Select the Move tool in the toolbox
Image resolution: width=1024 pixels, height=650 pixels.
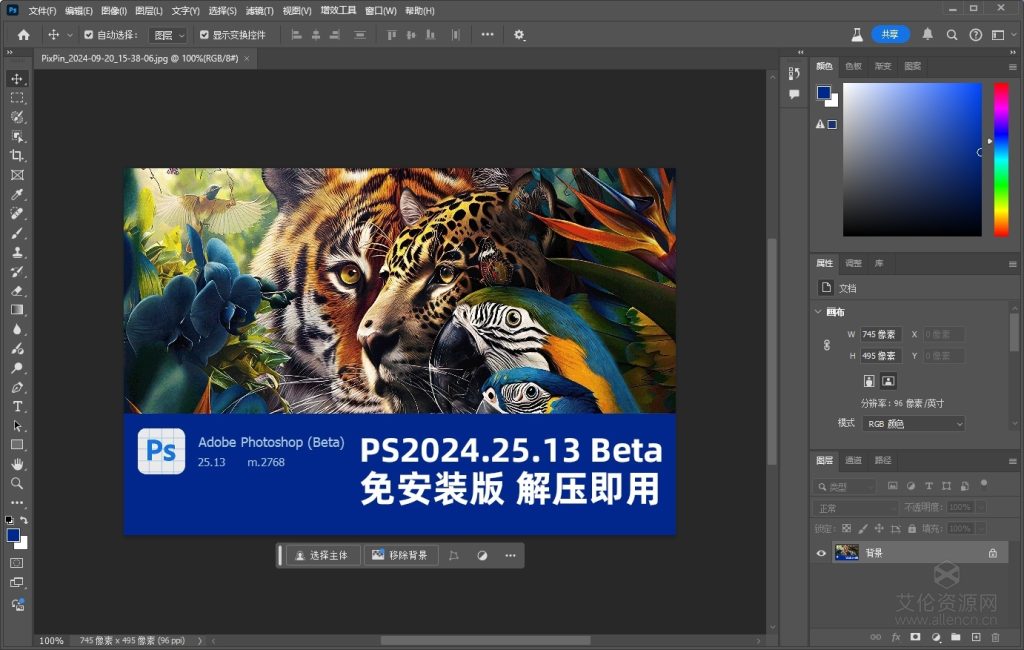click(17, 79)
